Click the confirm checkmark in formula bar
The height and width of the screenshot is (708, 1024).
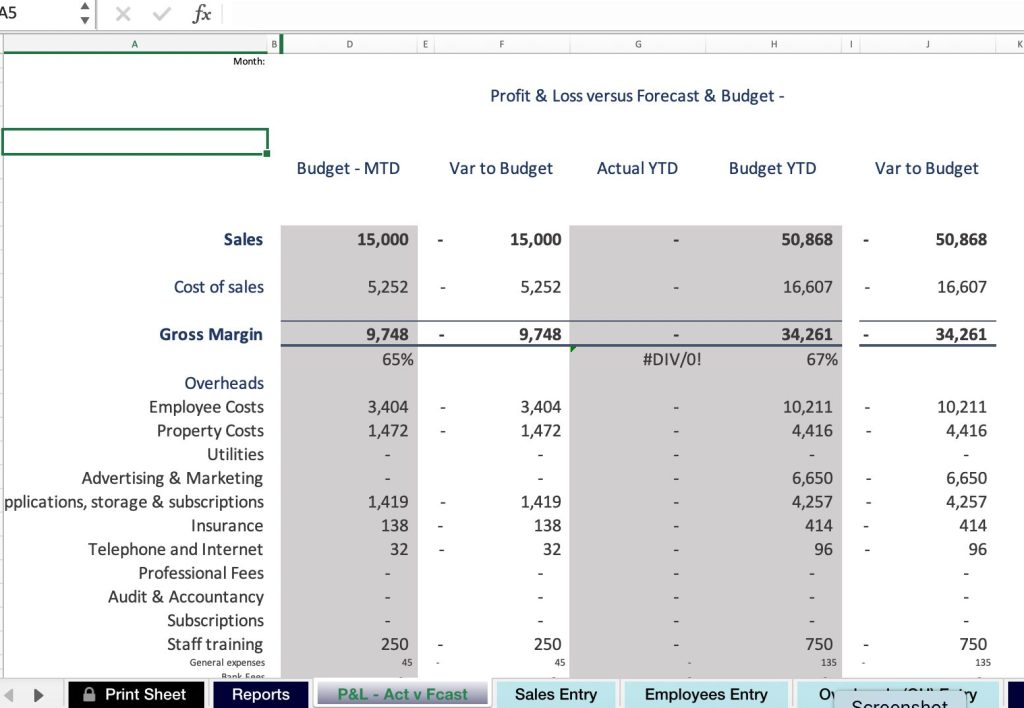[162, 14]
